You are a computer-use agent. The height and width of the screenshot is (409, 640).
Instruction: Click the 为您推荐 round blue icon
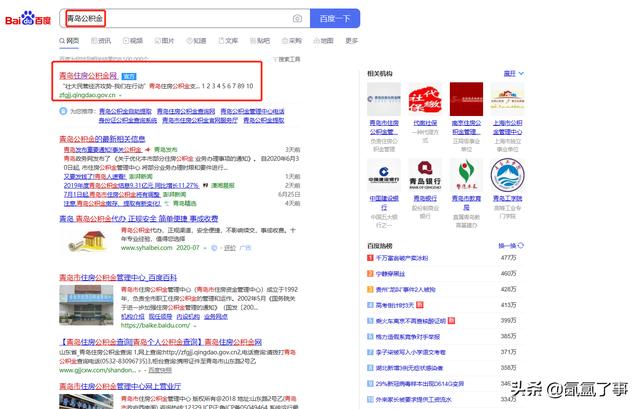pyautogui.click(x=63, y=111)
